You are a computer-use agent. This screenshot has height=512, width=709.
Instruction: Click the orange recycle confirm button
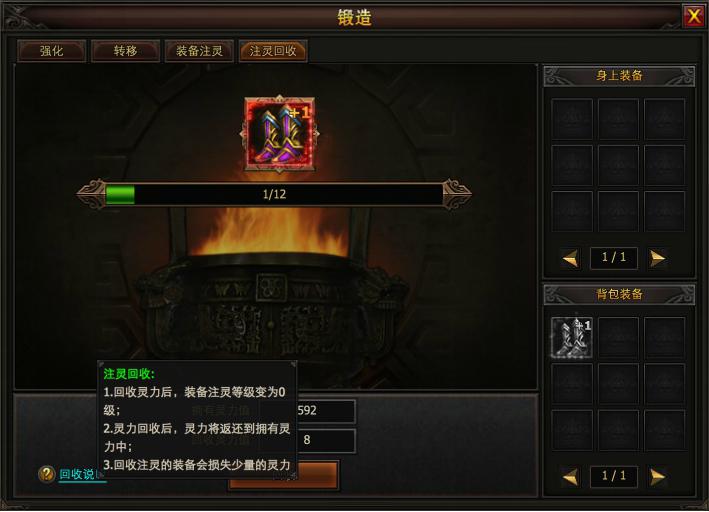click(x=284, y=475)
